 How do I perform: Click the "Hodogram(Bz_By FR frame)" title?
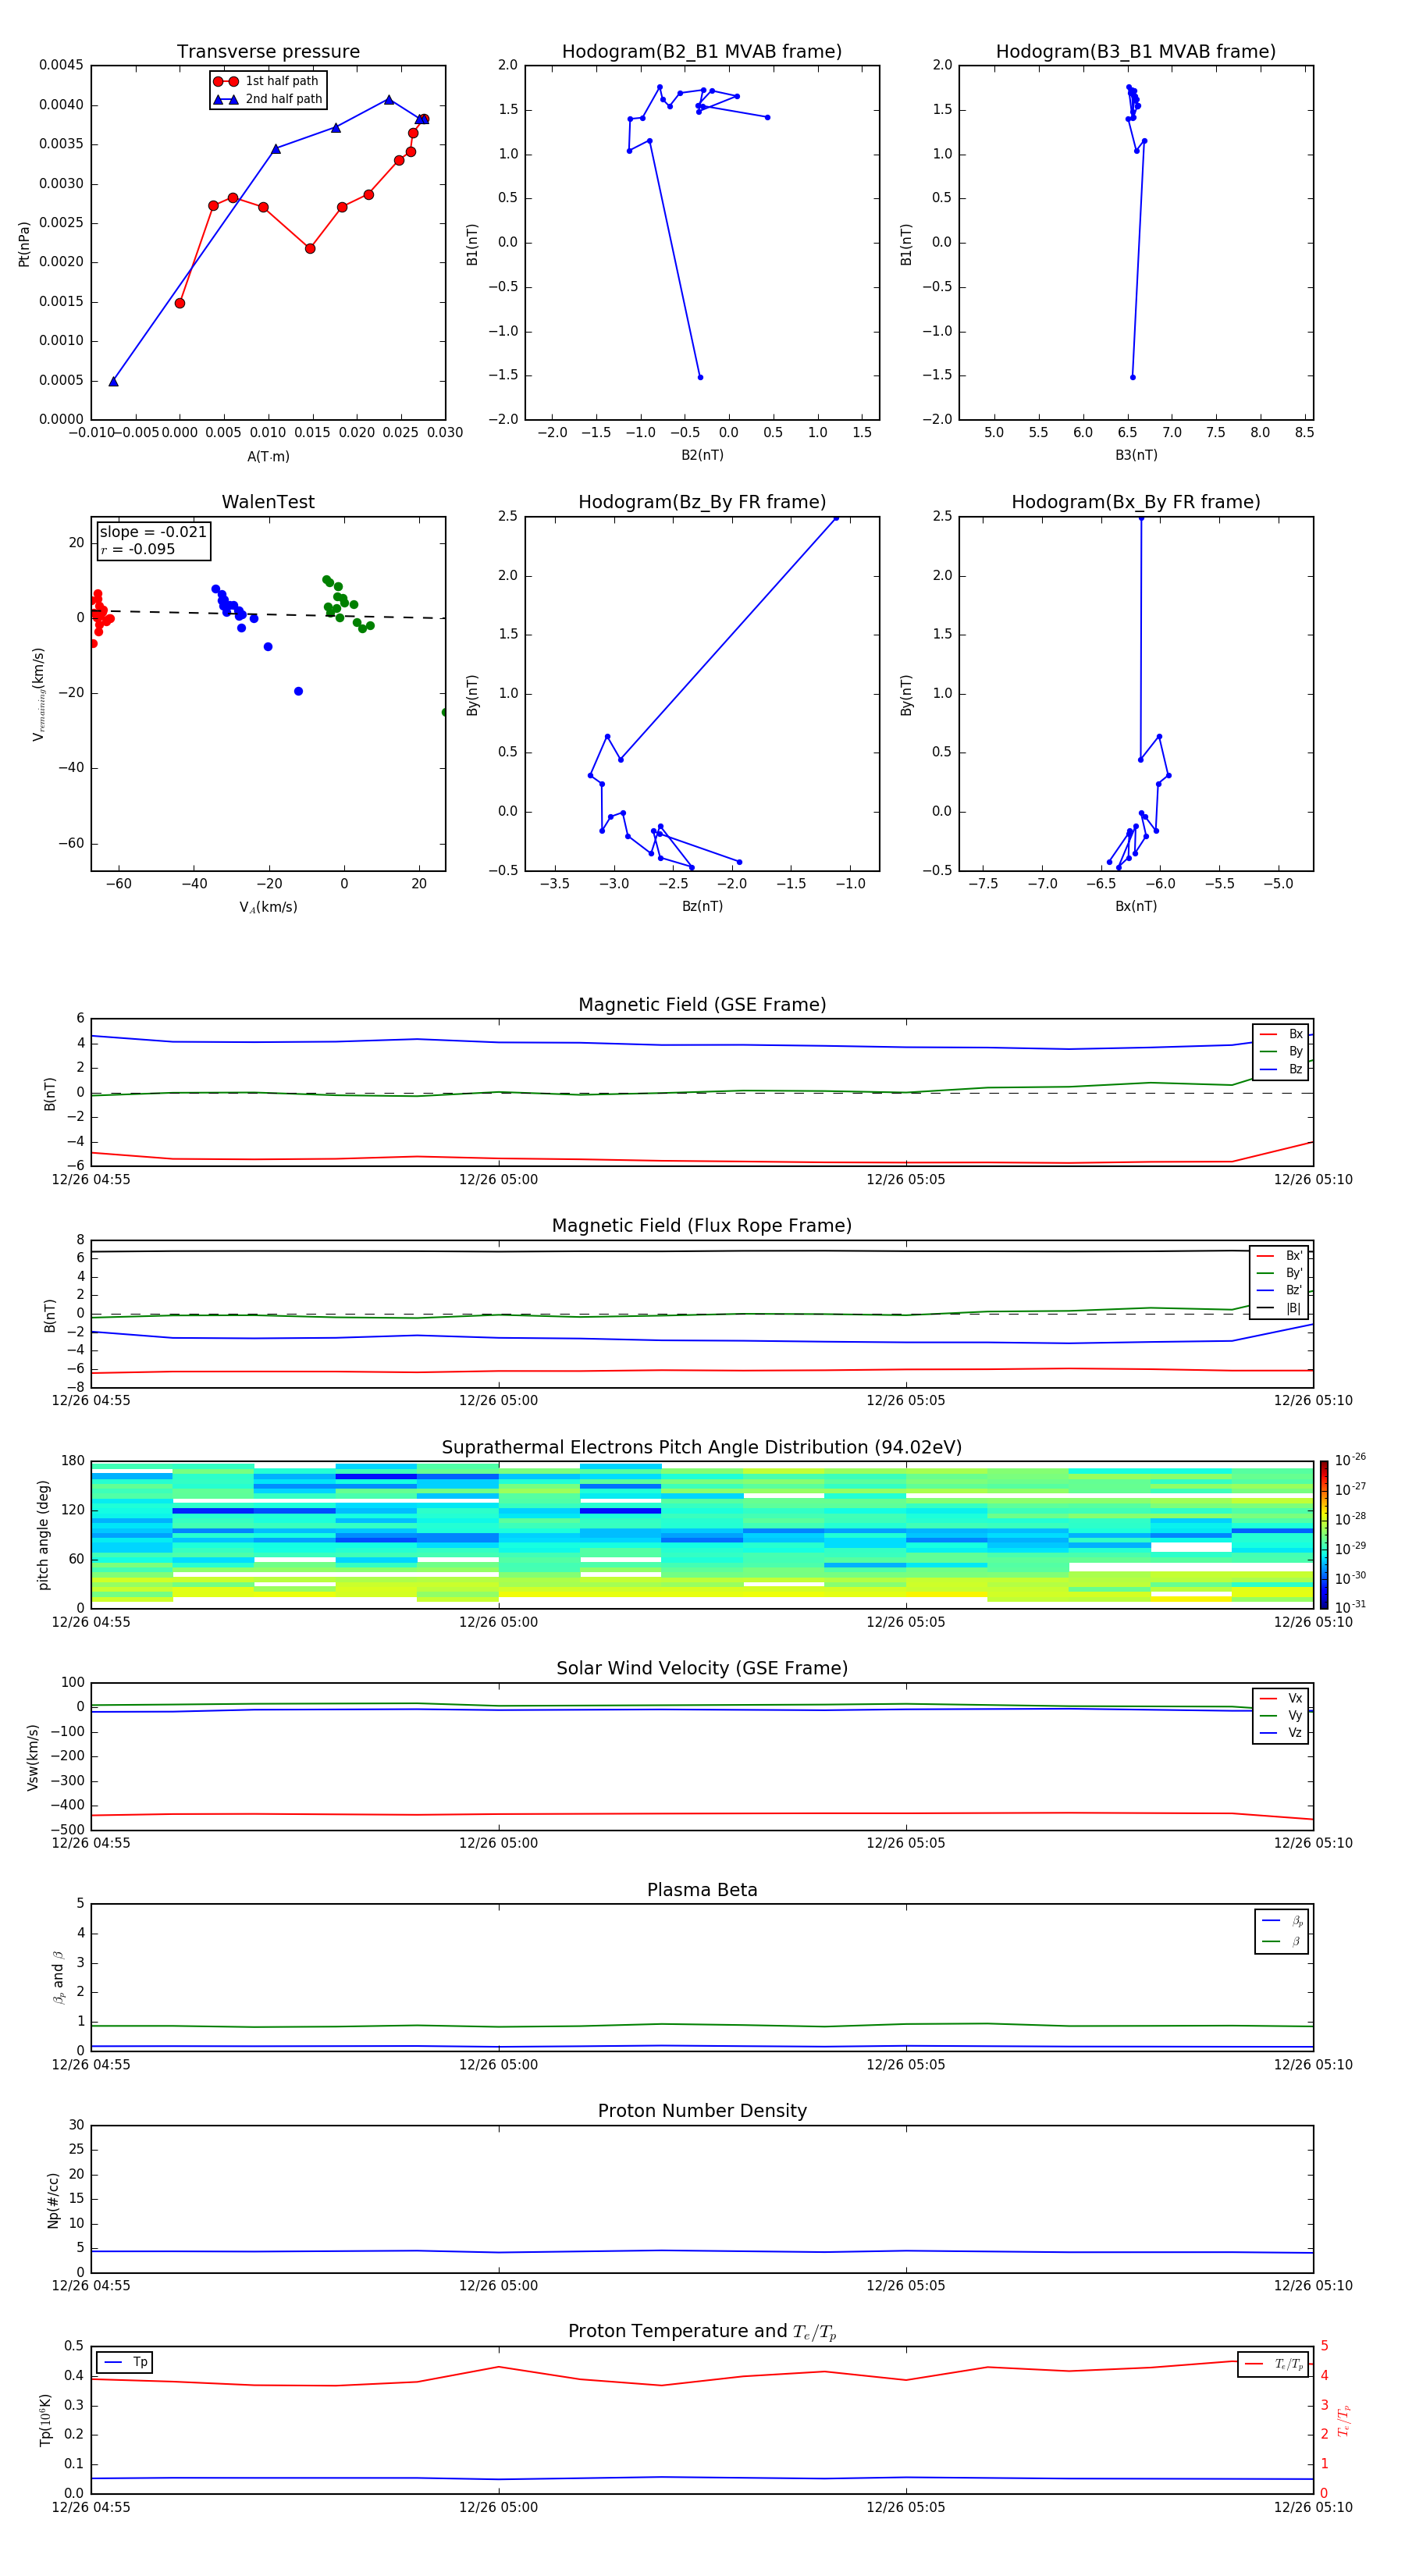point(701,502)
